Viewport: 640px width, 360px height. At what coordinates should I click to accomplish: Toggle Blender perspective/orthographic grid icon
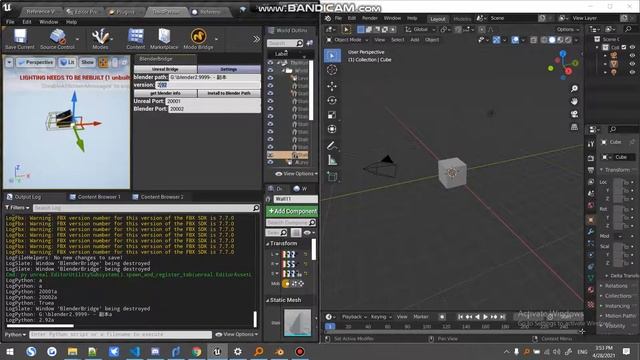(574, 127)
